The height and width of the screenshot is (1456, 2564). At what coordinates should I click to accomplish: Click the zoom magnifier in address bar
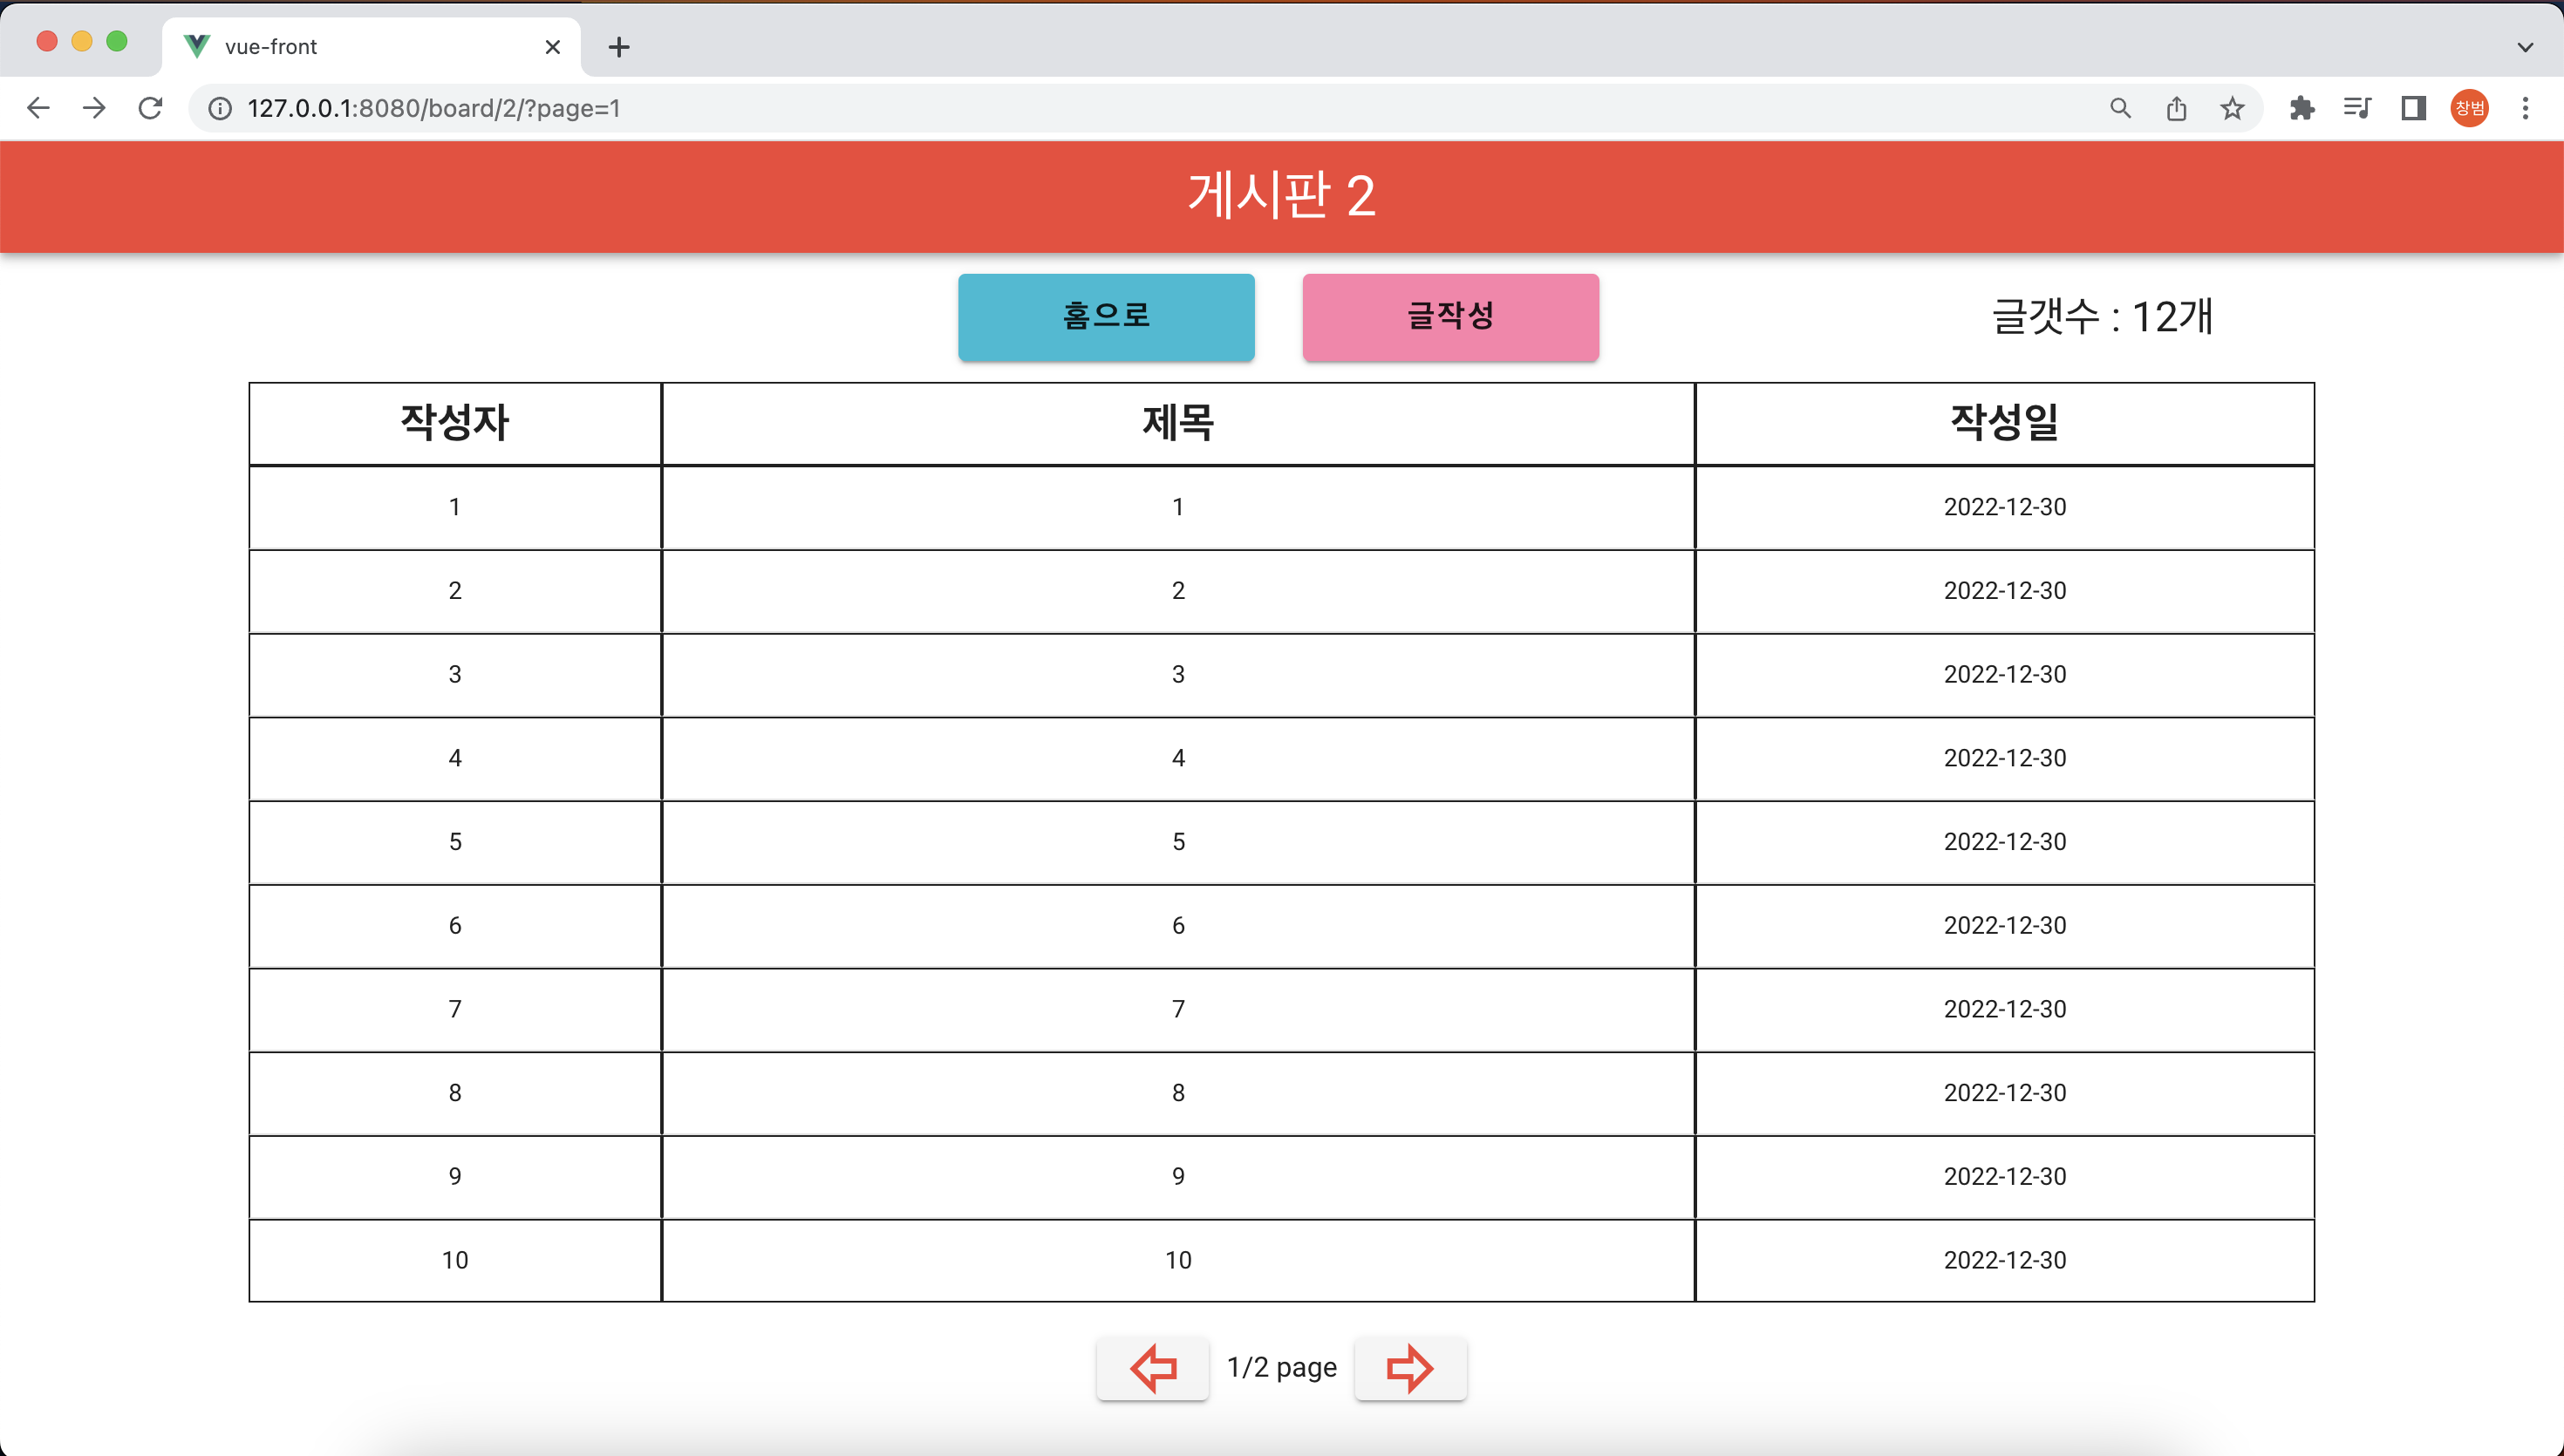pos(2120,108)
